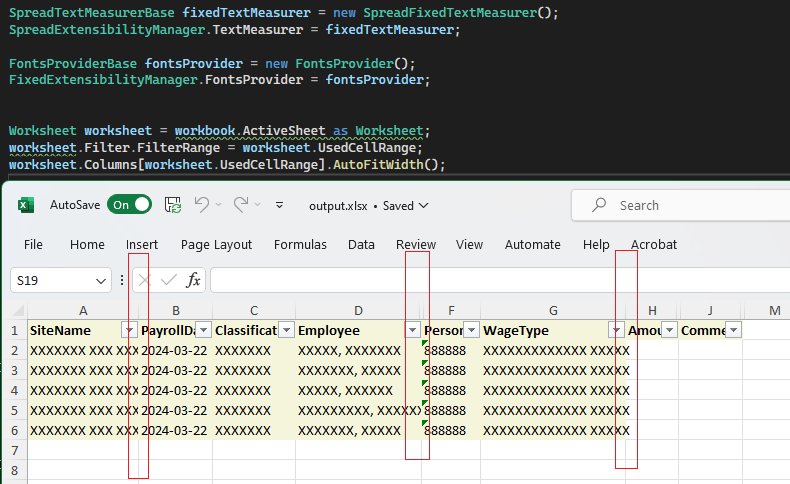Select row 4 header

[14, 390]
